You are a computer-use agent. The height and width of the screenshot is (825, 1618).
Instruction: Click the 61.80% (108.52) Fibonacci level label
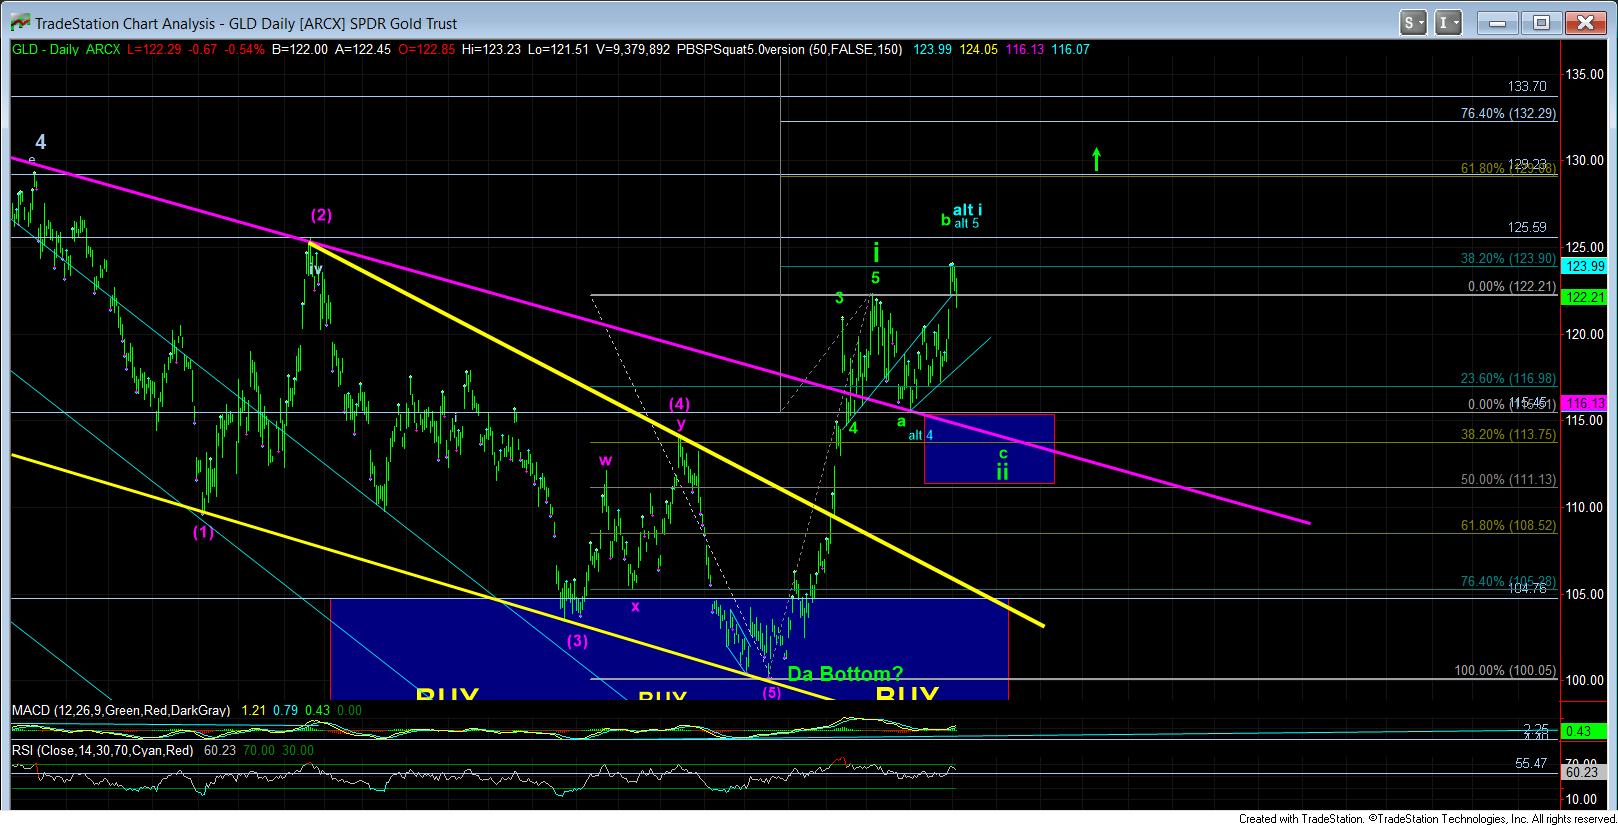1508,525
